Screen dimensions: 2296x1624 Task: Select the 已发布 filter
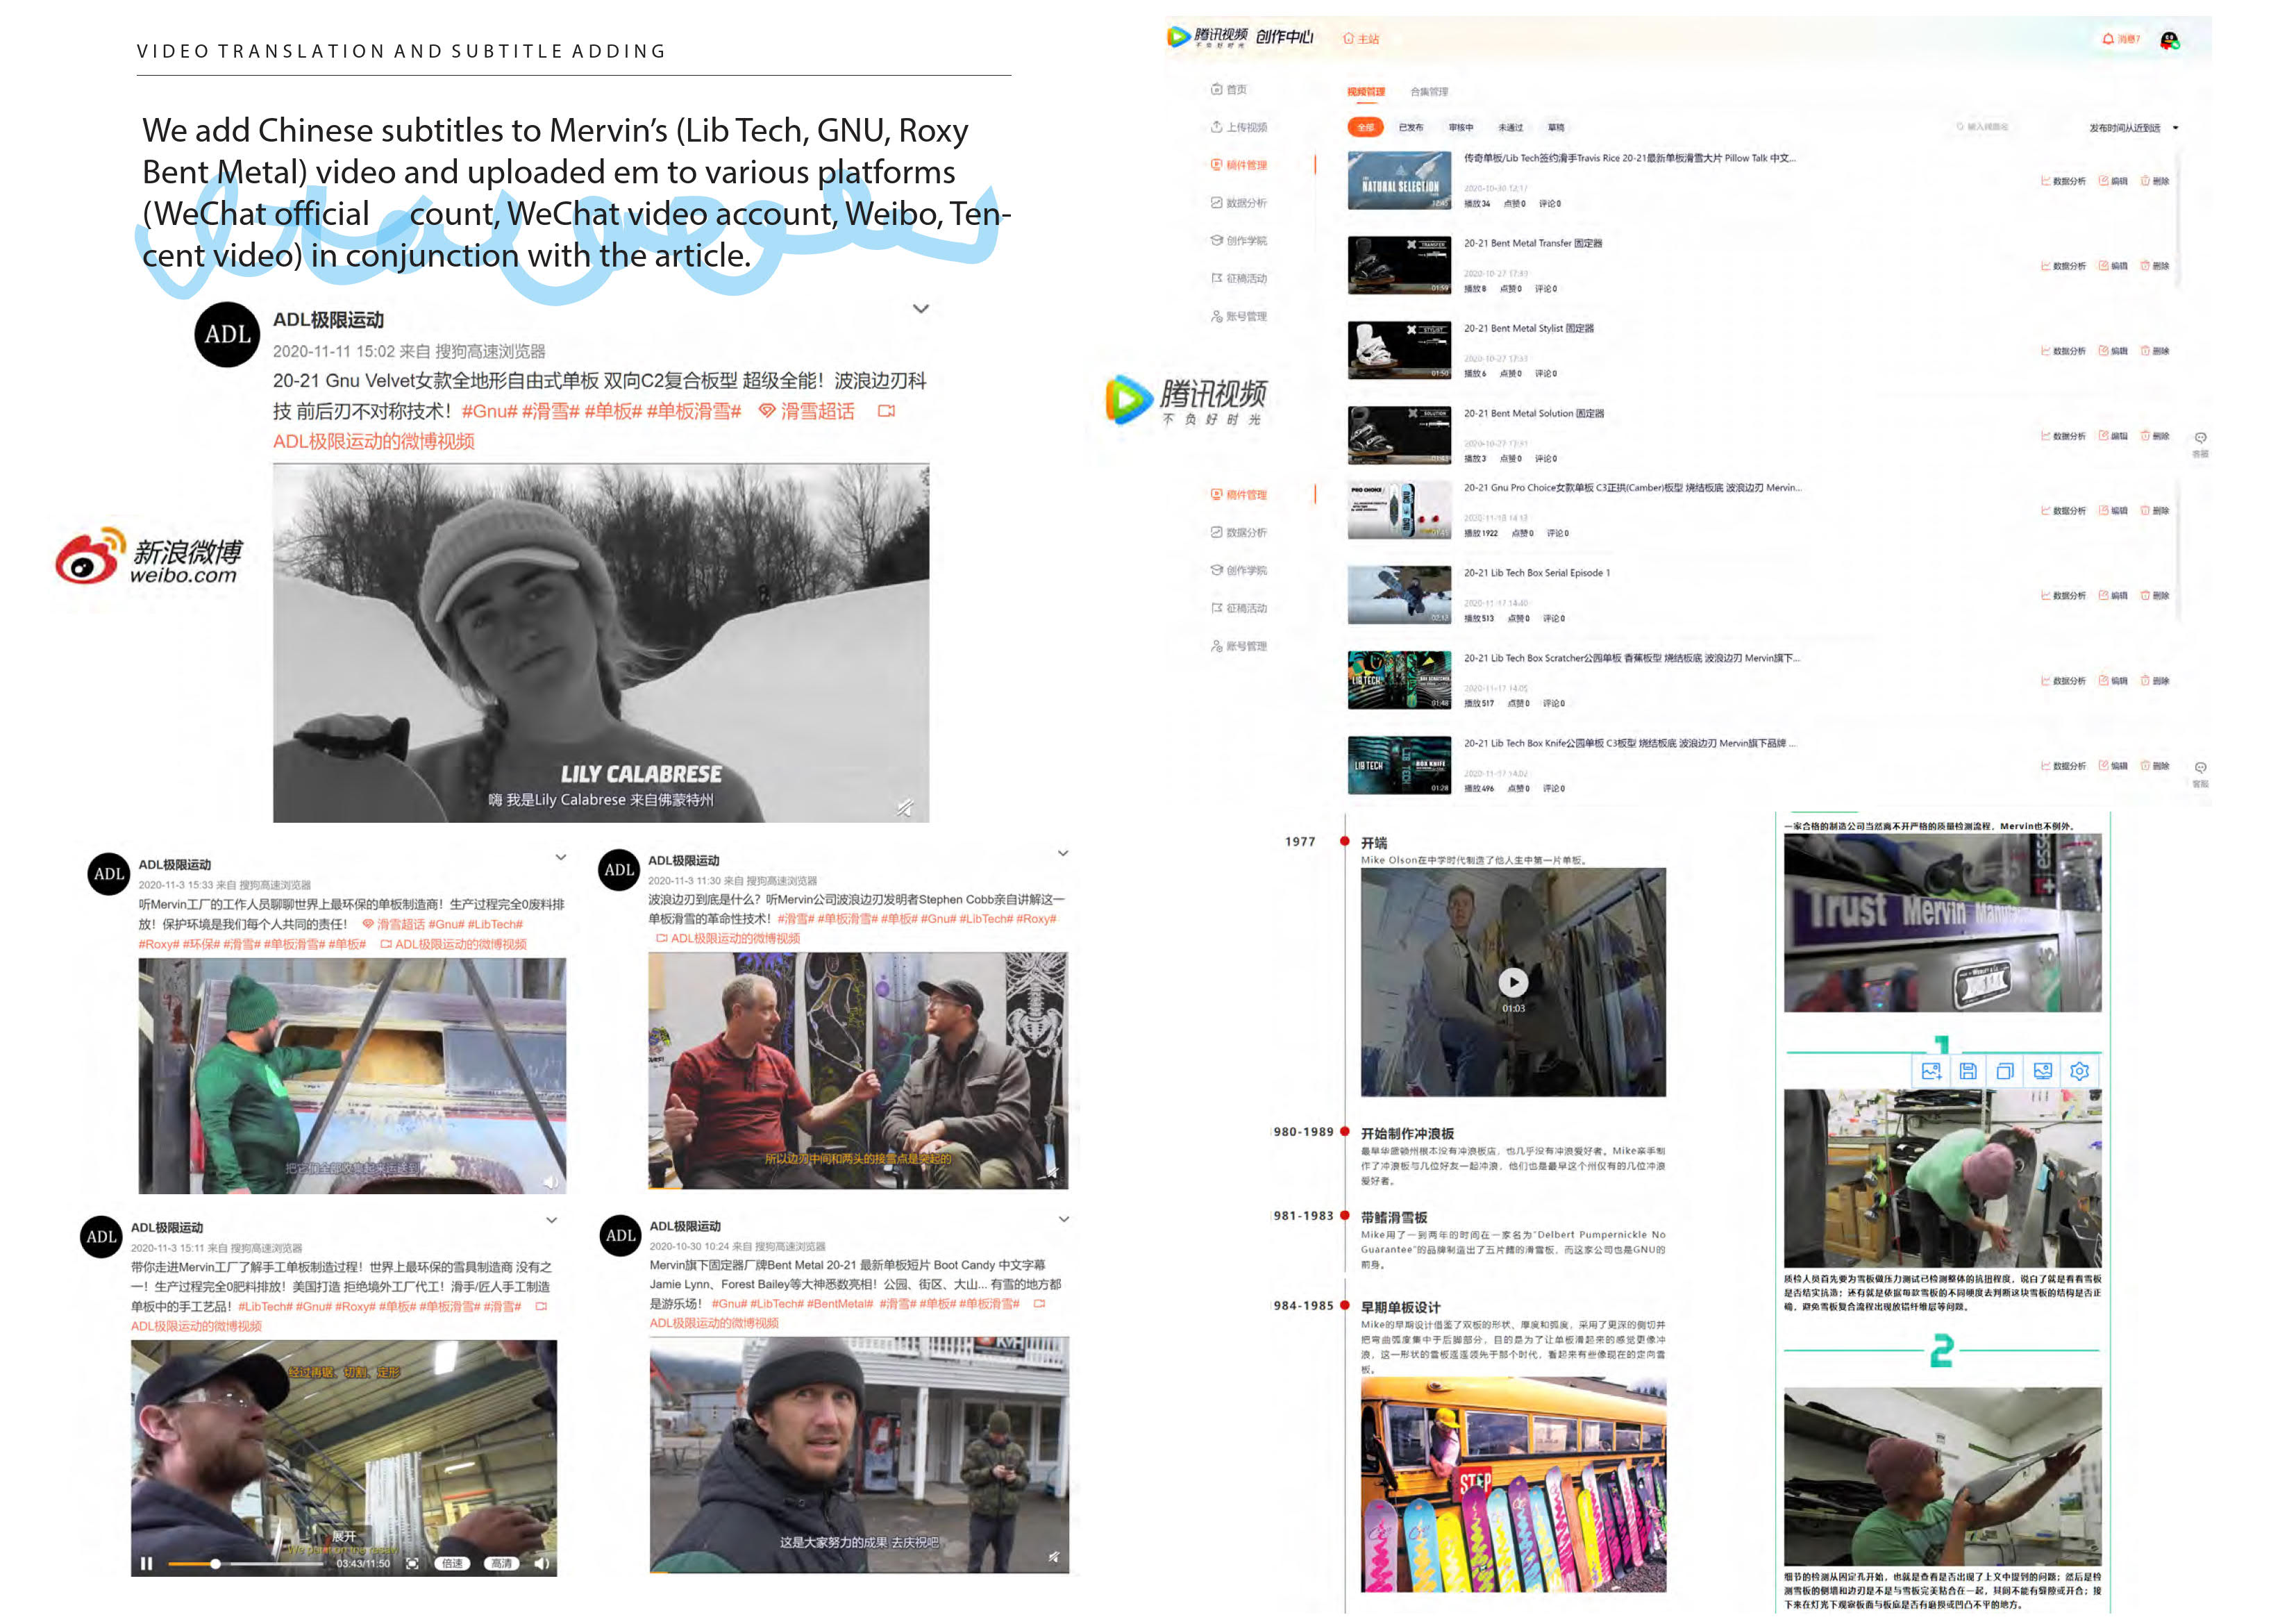(1411, 127)
